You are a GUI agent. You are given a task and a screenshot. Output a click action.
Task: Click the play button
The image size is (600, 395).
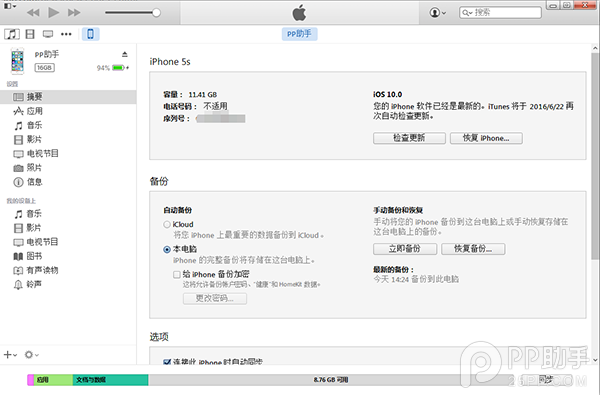[54, 12]
